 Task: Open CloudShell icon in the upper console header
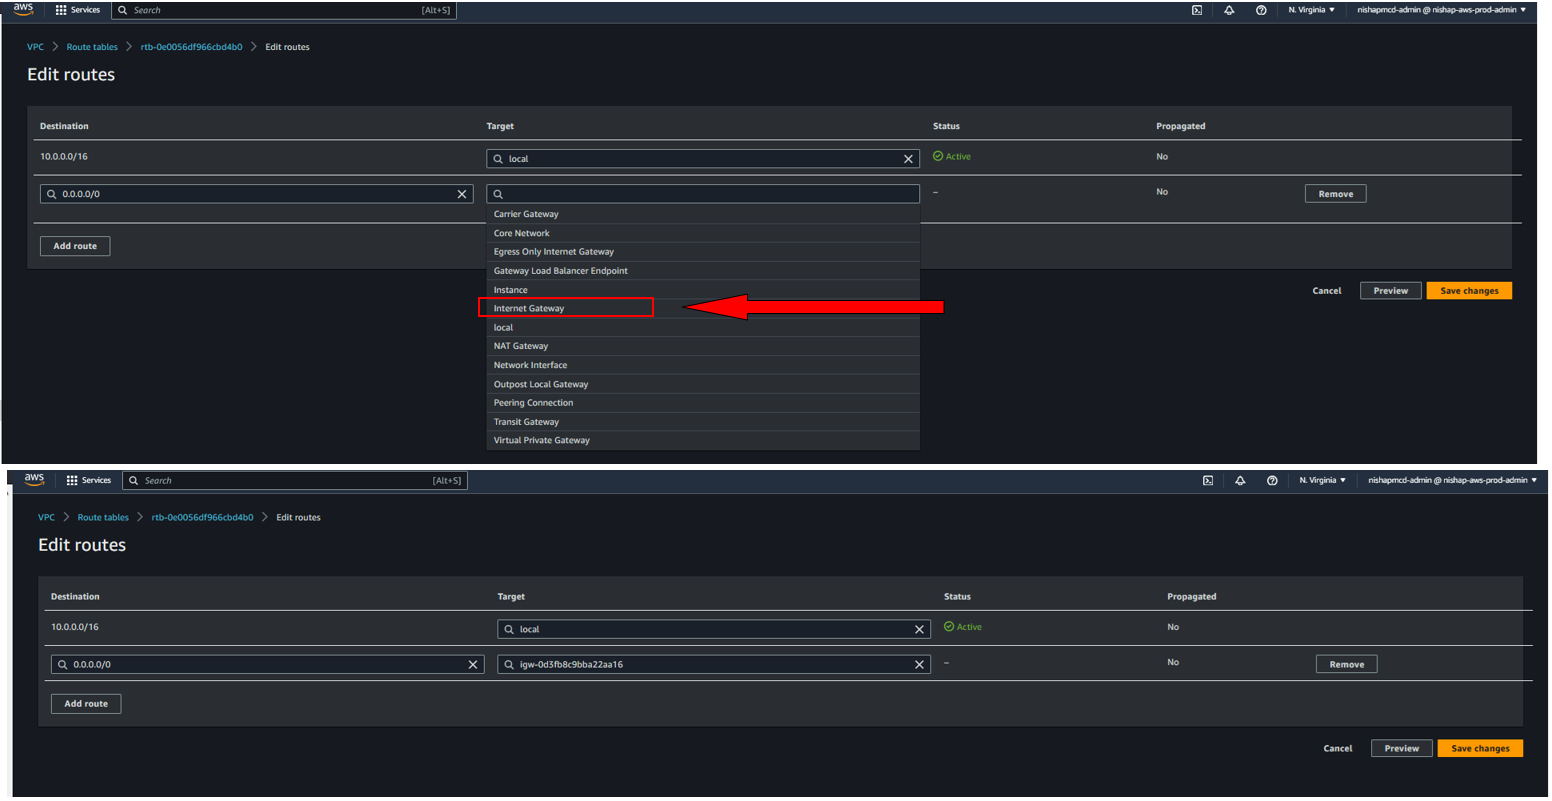(1196, 10)
